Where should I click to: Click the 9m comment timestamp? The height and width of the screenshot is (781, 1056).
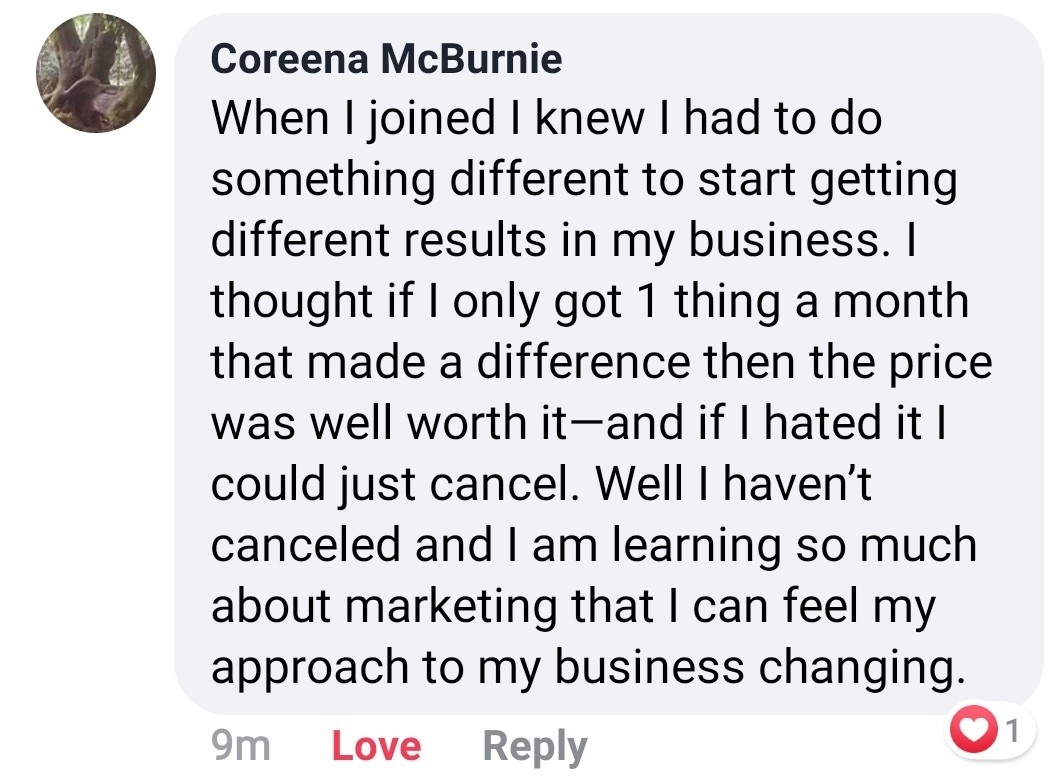241,746
